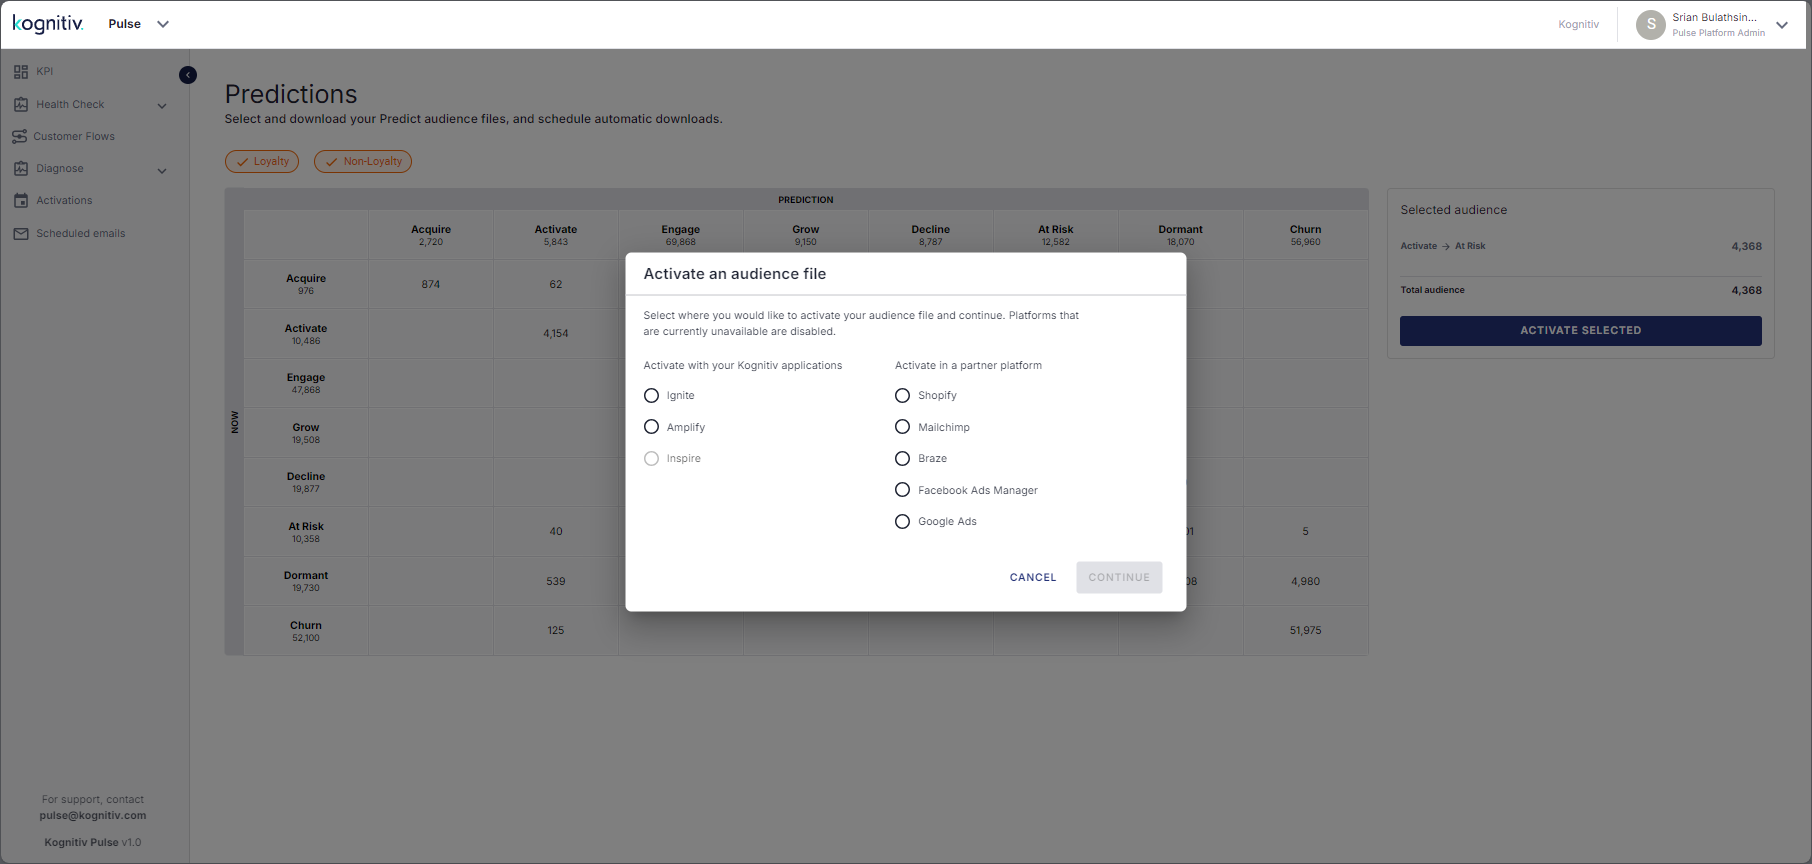The width and height of the screenshot is (1812, 864).
Task: Select the Ignite radio option
Action: [x=651, y=395]
